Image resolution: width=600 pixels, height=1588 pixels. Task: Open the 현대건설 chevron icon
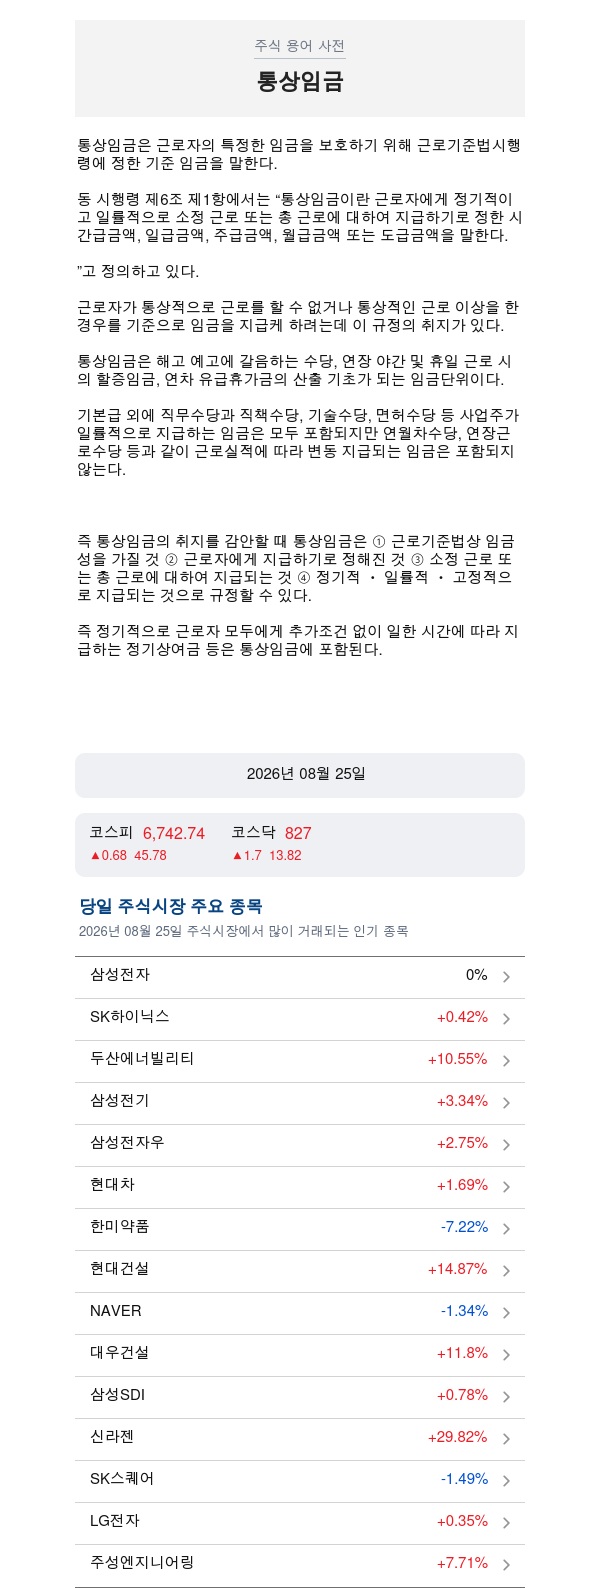(x=507, y=1271)
